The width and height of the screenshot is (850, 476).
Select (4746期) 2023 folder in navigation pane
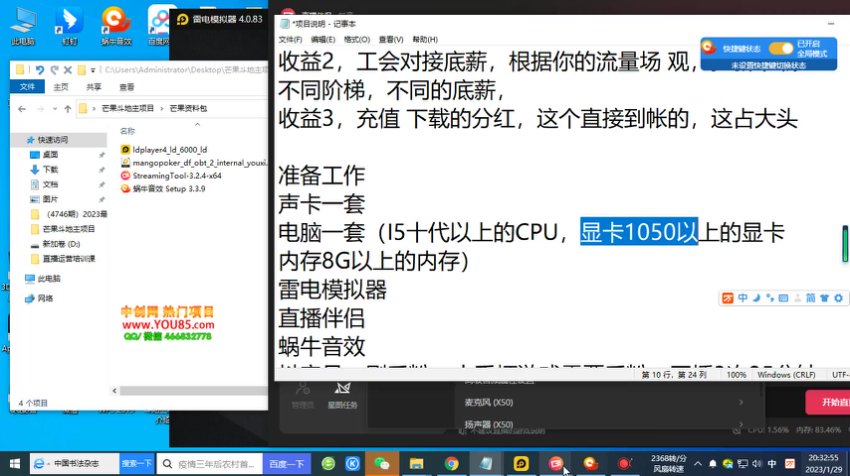[x=69, y=214]
